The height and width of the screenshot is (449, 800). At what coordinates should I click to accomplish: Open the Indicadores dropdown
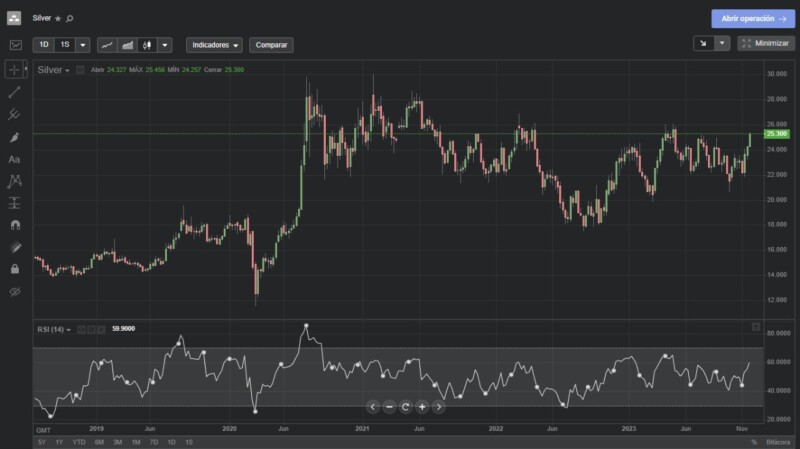(214, 45)
